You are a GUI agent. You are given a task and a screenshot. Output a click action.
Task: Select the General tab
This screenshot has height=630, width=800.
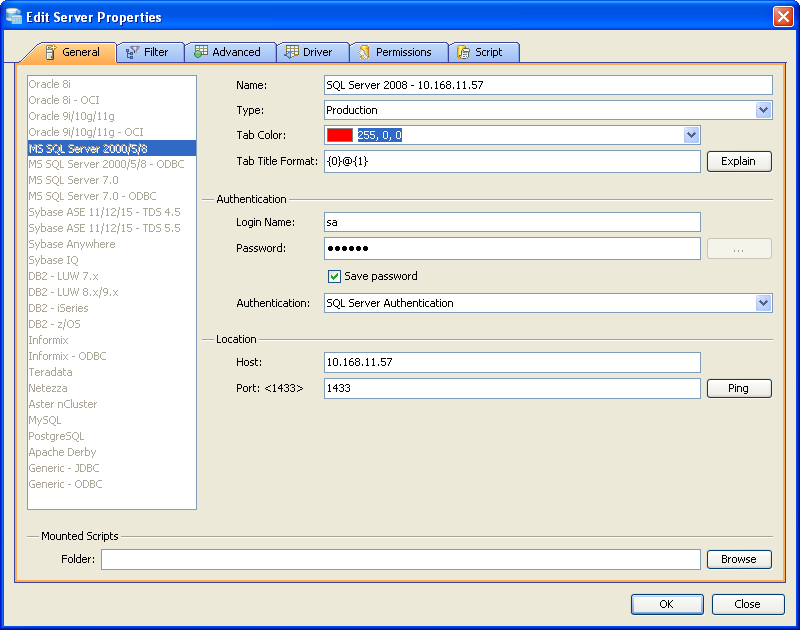pos(71,52)
